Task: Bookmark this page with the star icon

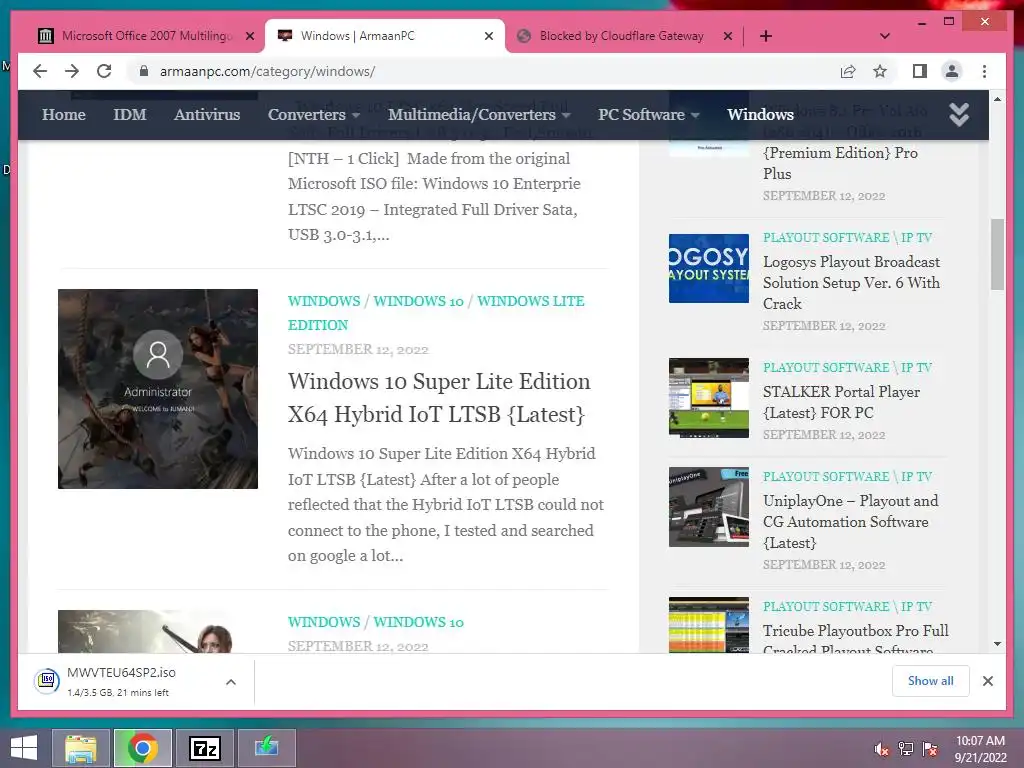Action: click(880, 71)
